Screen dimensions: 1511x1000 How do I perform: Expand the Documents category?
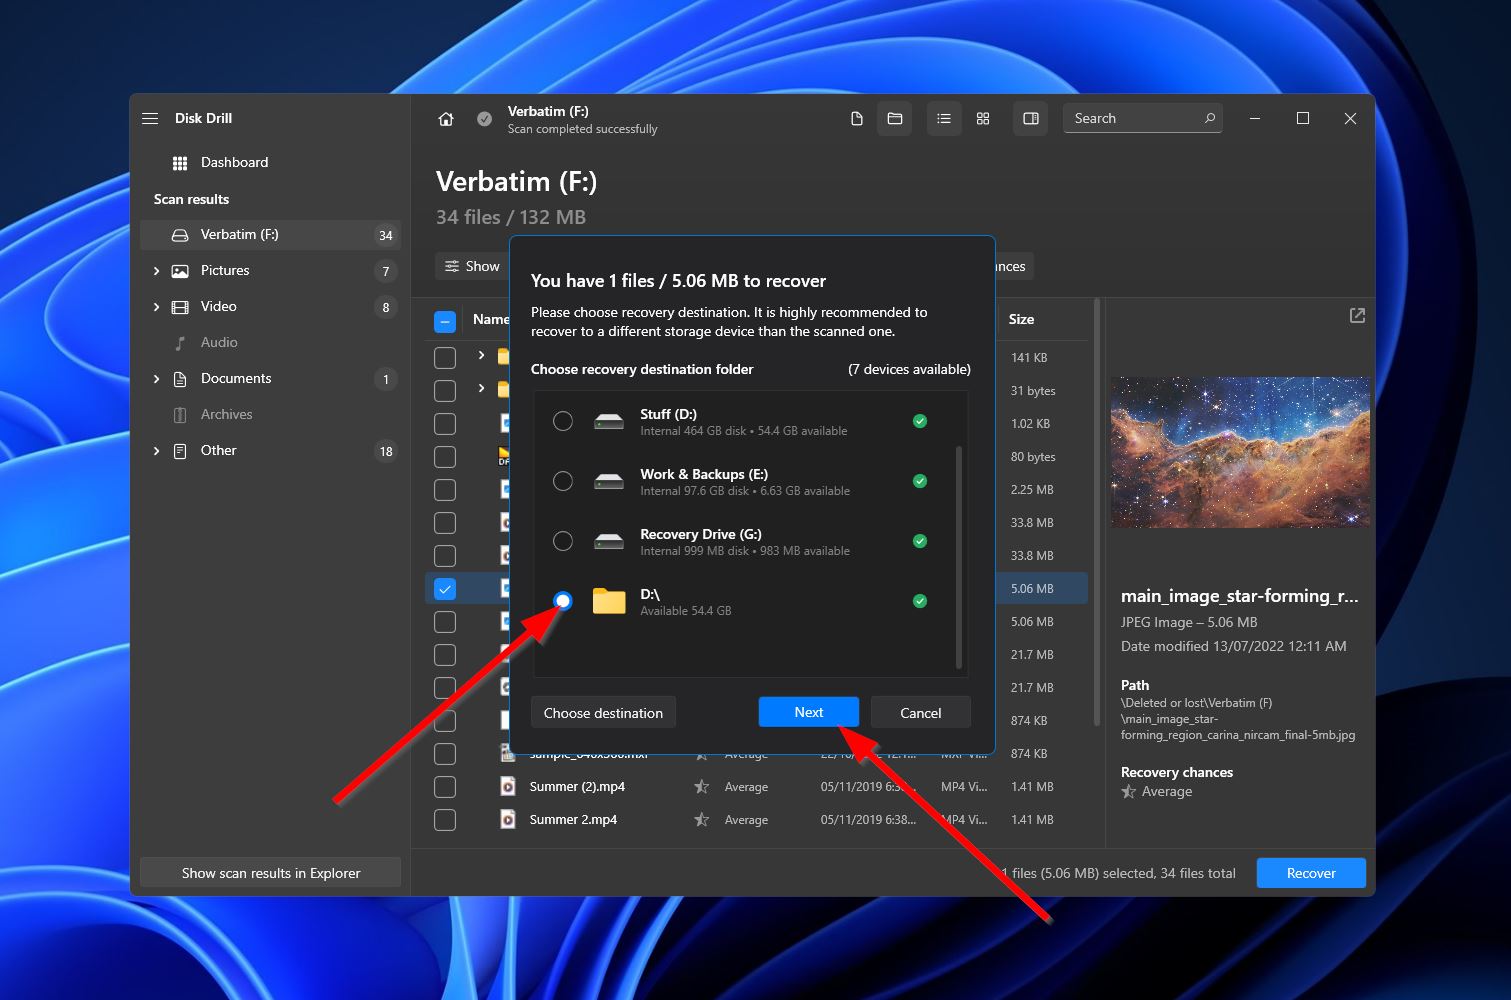[156, 379]
